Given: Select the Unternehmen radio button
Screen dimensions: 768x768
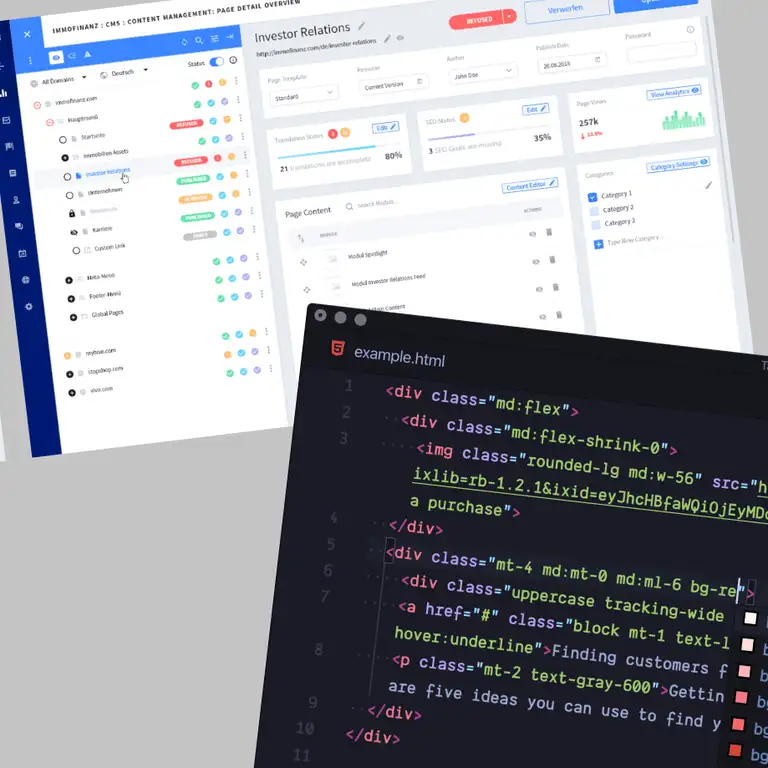Looking at the screenshot, I should [x=70, y=195].
